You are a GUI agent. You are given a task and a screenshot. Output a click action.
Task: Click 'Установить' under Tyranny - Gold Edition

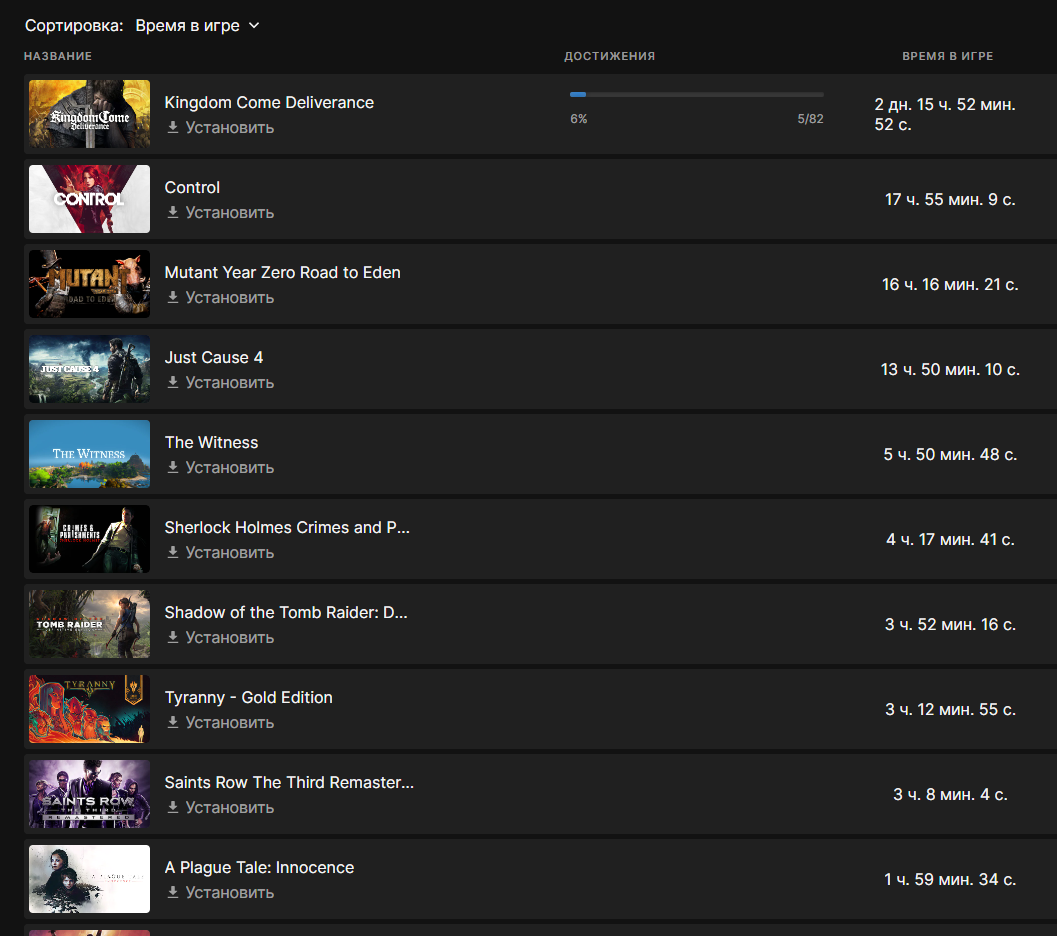pyautogui.click(x=230, y=722)
